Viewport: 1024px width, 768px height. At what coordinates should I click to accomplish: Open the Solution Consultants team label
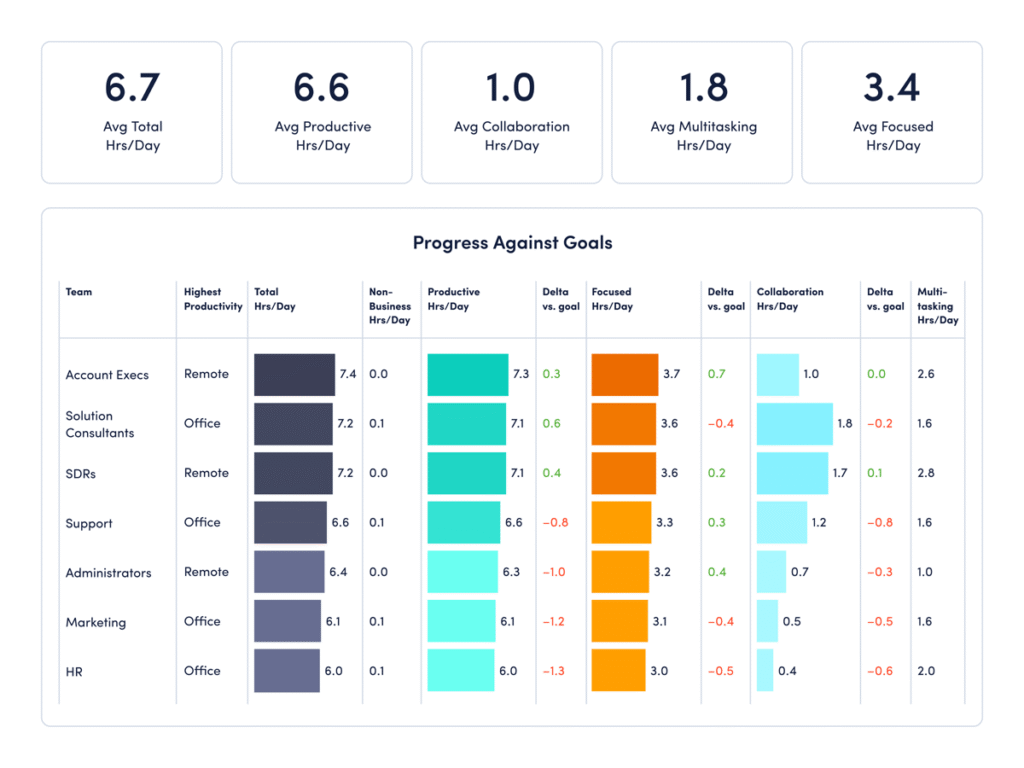(x=100, y=424)
